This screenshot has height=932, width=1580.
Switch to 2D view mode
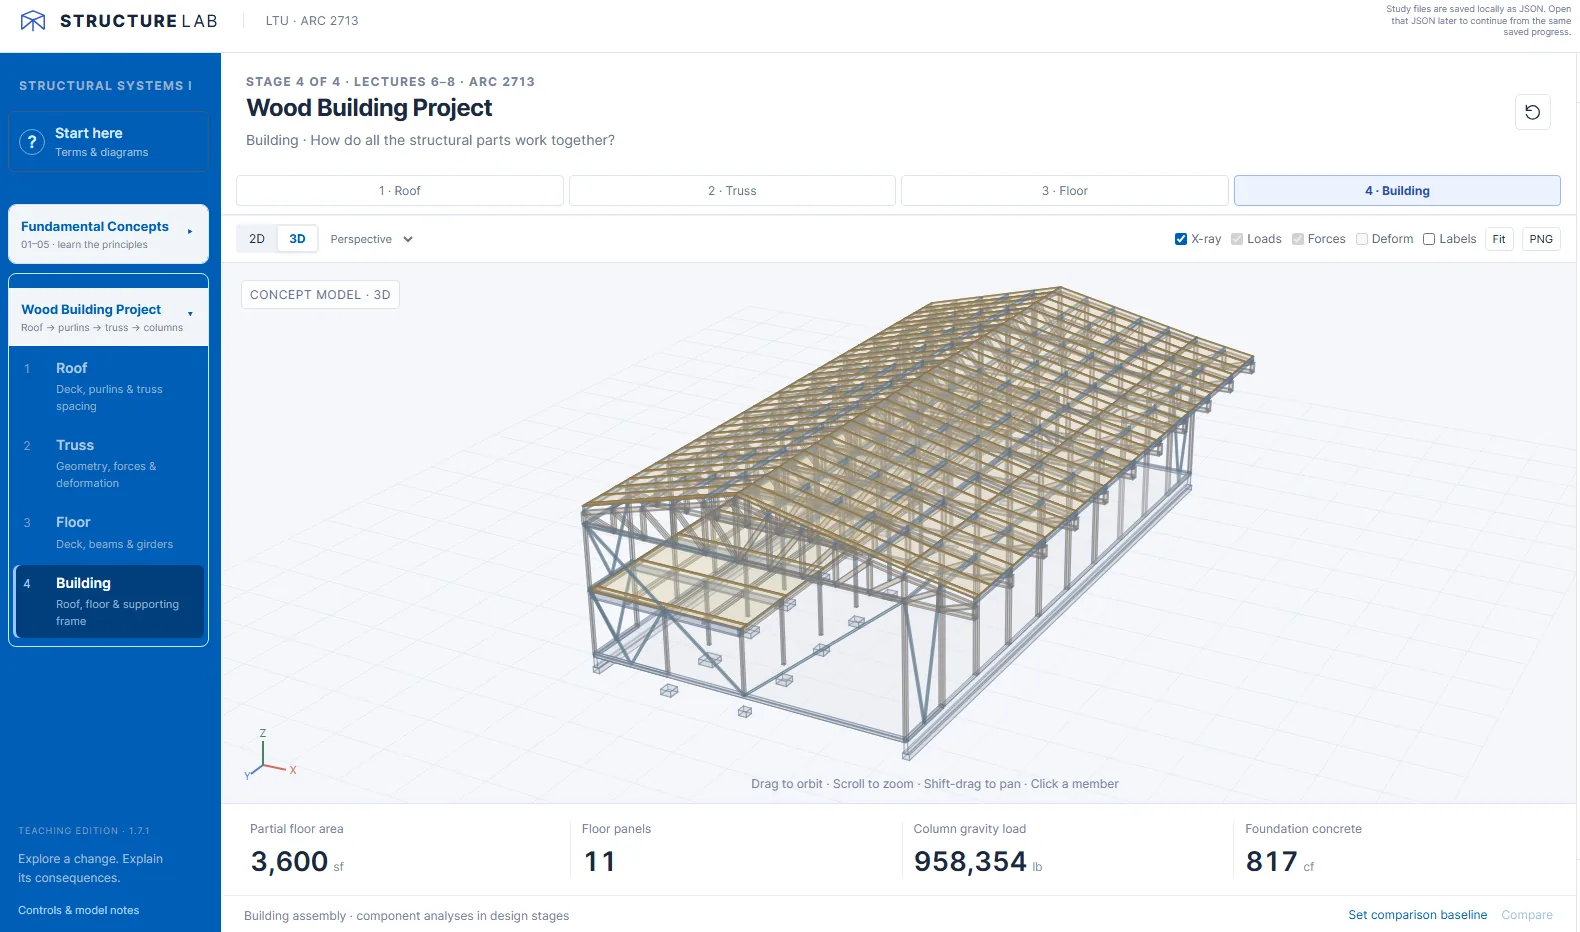coord(257,239)
